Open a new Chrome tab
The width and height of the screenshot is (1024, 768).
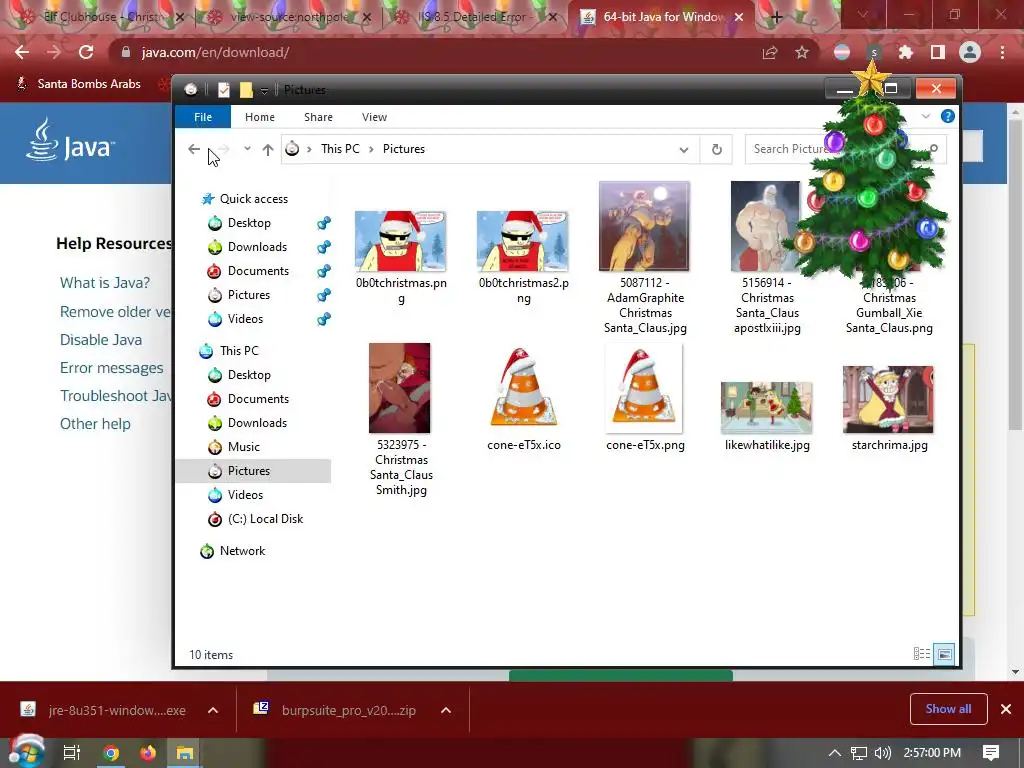776,17
